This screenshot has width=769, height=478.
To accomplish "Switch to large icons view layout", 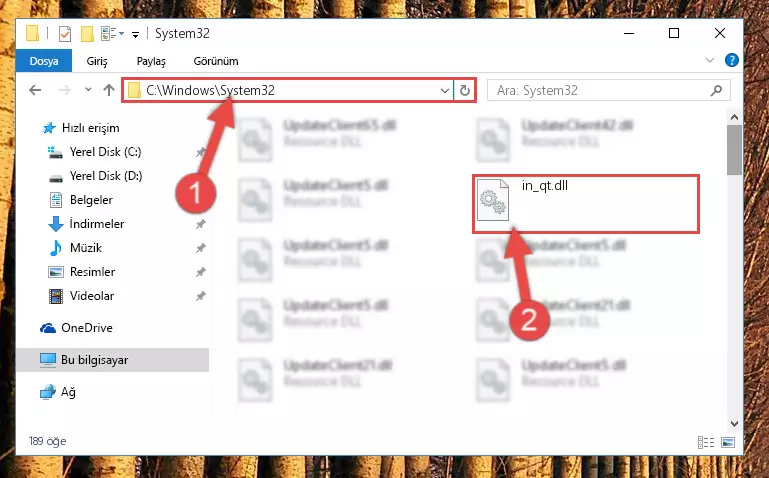I will 728,442.
